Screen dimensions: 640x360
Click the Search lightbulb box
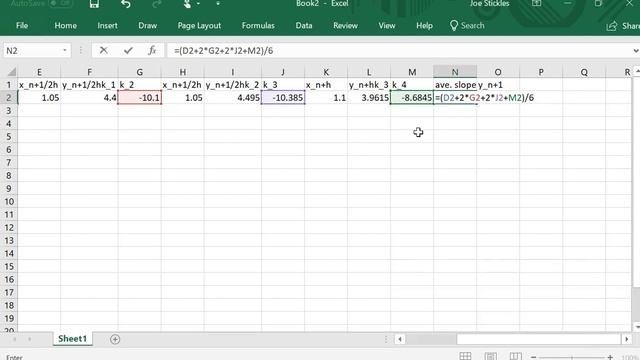(467, 25)
